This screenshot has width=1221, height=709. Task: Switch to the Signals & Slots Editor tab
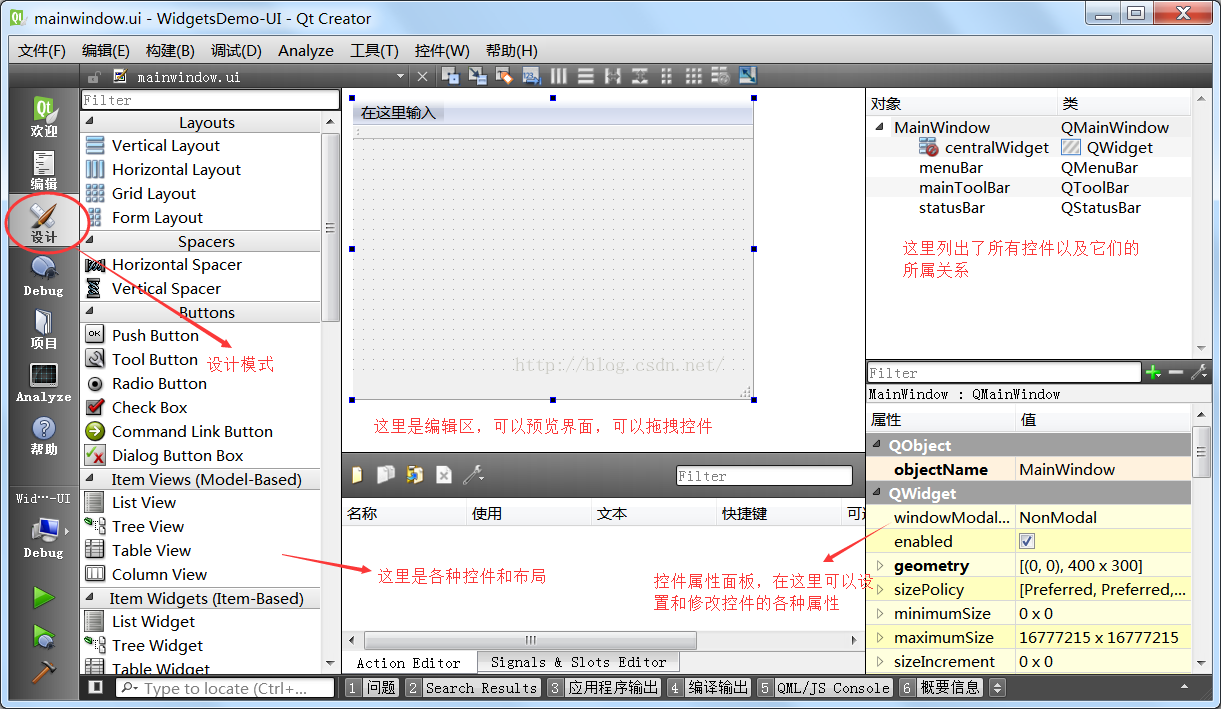pos(578,662)
